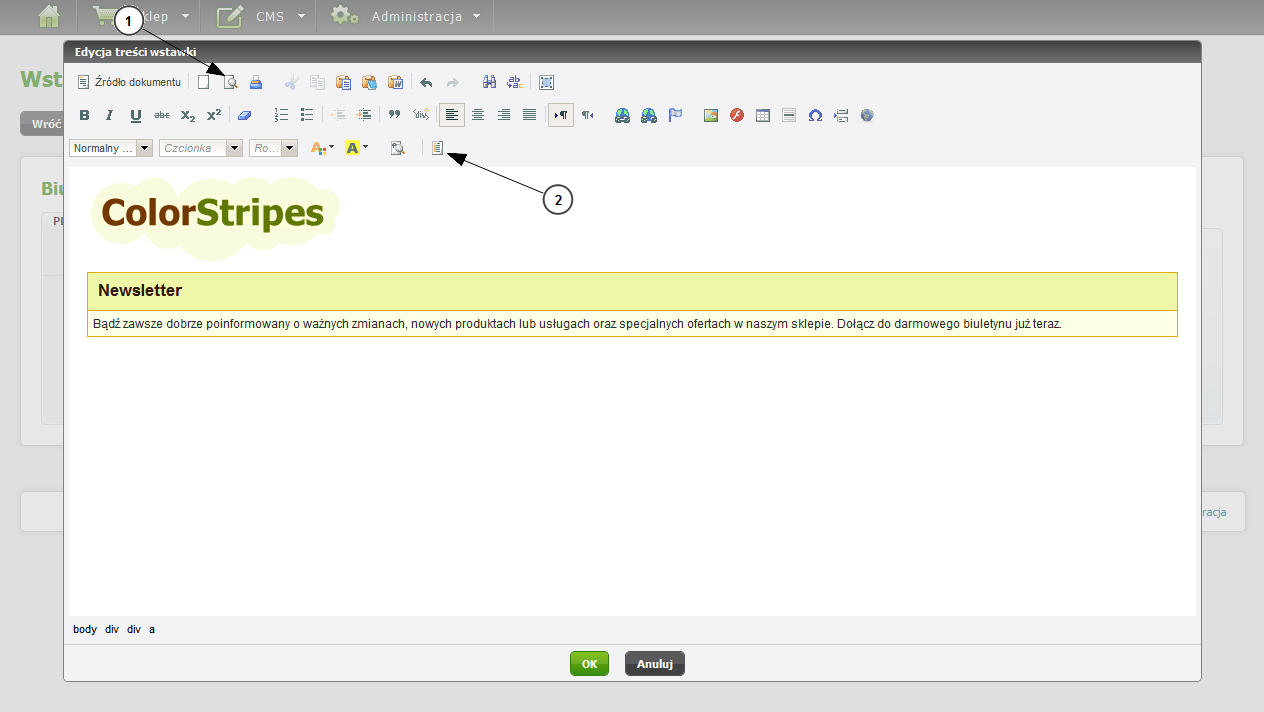Insert an image with the Image icon
Viewport: 1264px width, 712px height.
711,115
